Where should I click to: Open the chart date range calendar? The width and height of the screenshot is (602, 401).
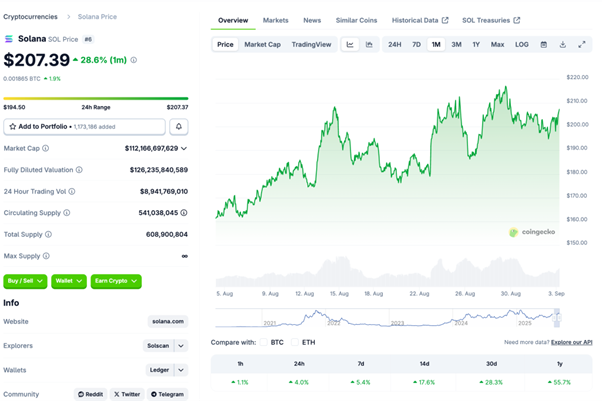pyautogui.click(x=544, y=45)
